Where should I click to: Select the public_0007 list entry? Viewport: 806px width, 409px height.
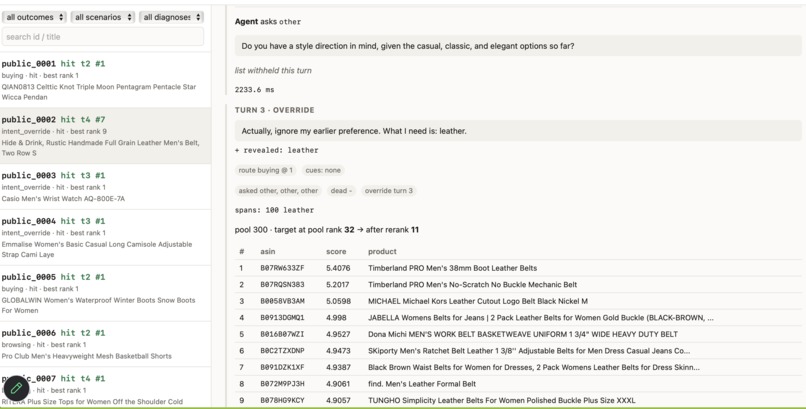click(x=105, y=389)
